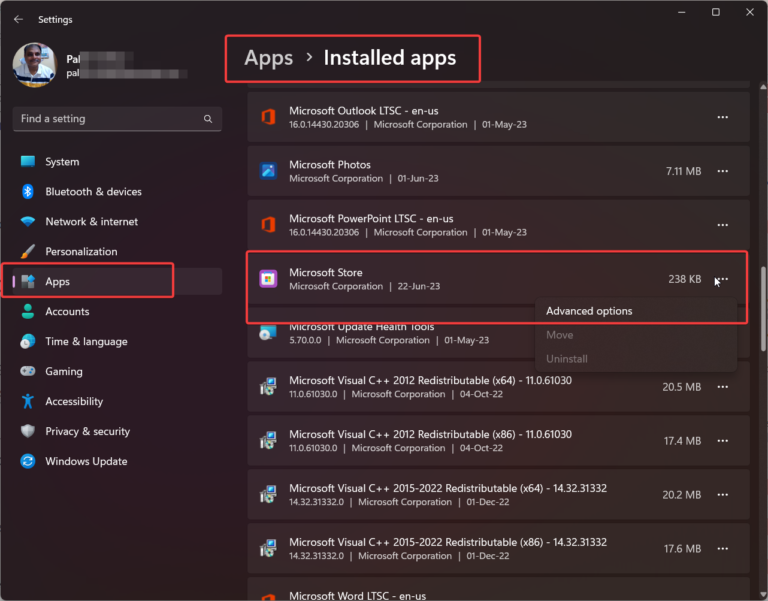Click the Accessibility figure icon
Image resolution: width=768 pixels, height=601 pixels.
tap(28, 401)
